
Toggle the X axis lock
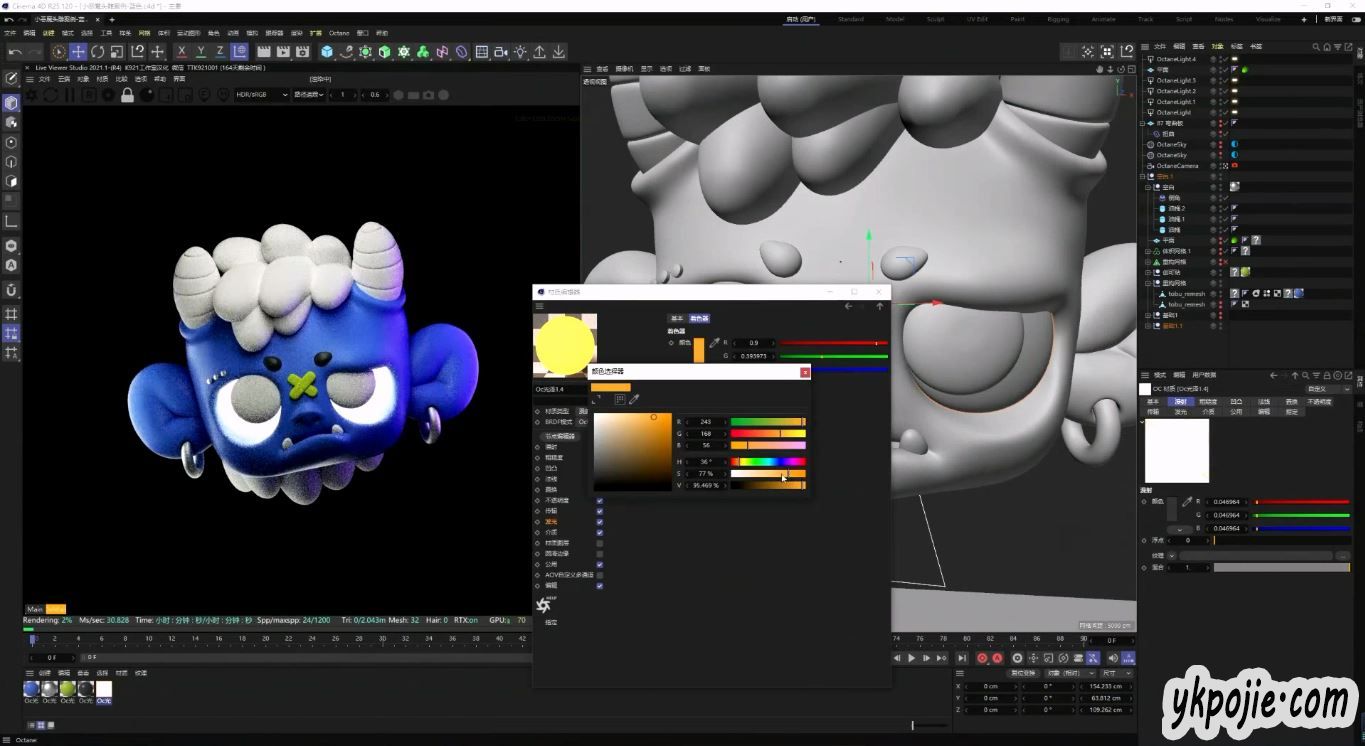click(181, 52)
